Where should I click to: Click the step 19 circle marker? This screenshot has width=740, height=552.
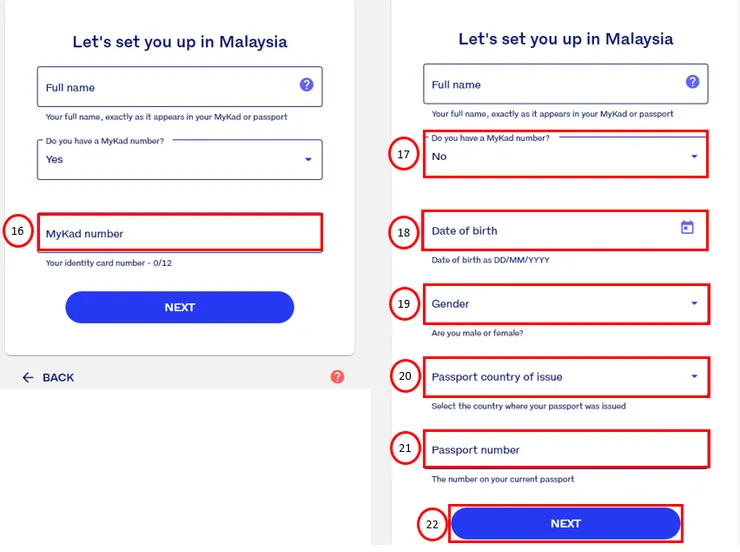tap(404, 304)
